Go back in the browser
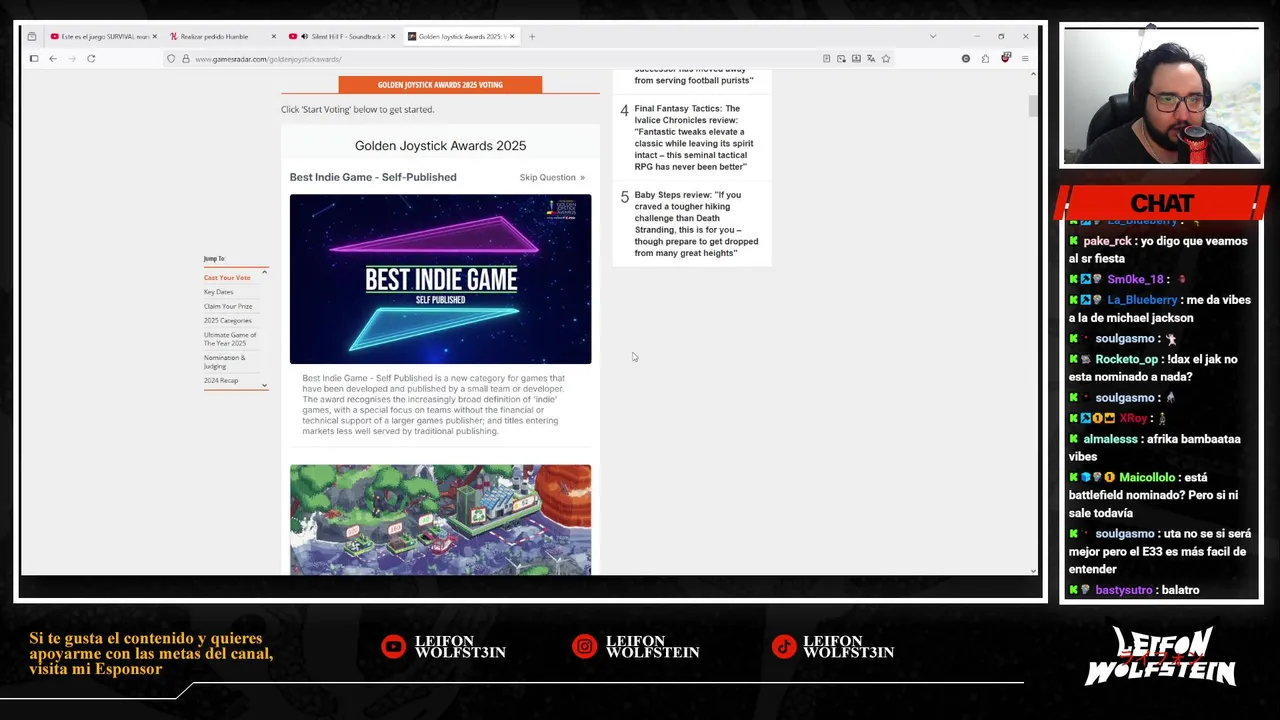This screenshot has width=1280, height=720. [53, 59]
